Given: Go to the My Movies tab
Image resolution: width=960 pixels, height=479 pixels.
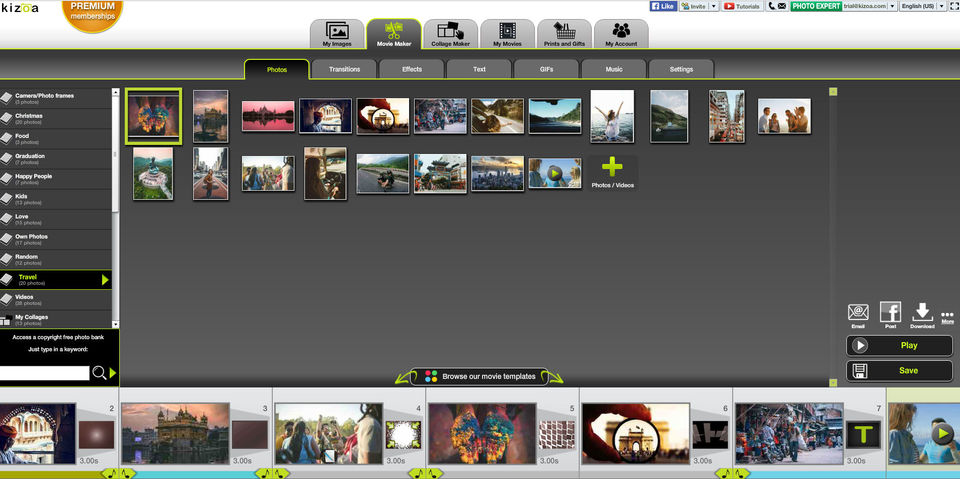Looking at the screenshot, I should click(507, 34).
